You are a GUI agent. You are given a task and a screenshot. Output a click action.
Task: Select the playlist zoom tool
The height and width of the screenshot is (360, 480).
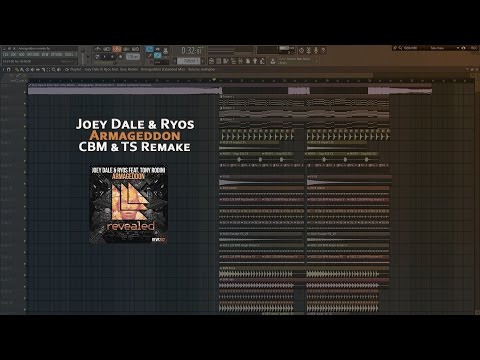(x=53, y=69)
